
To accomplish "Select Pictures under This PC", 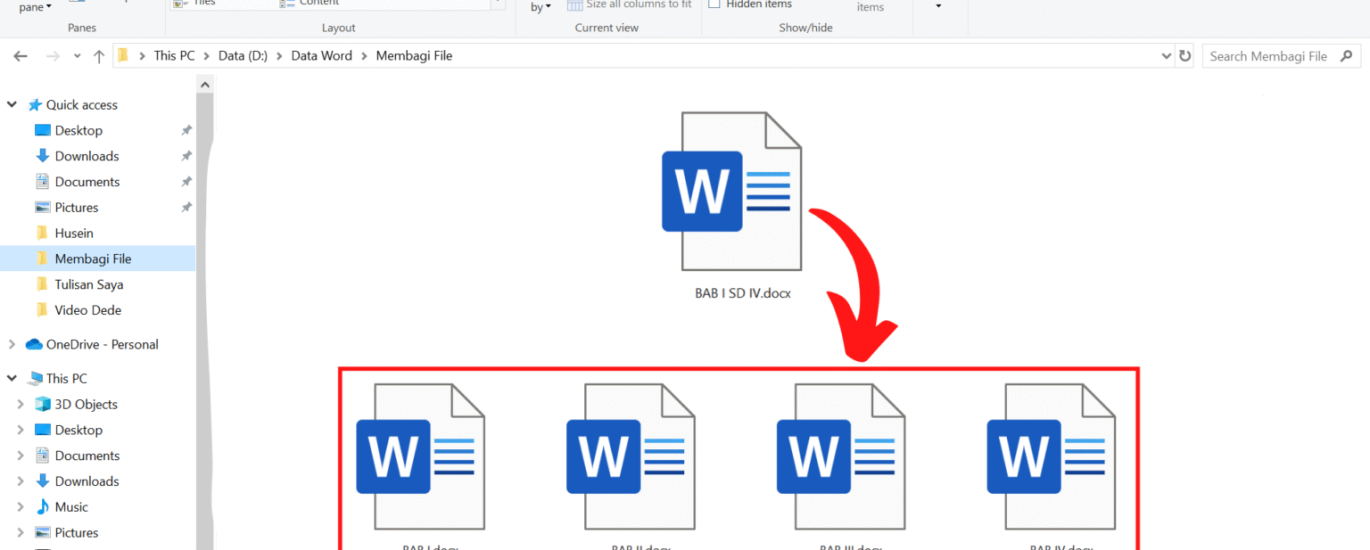I will (76, 533).
